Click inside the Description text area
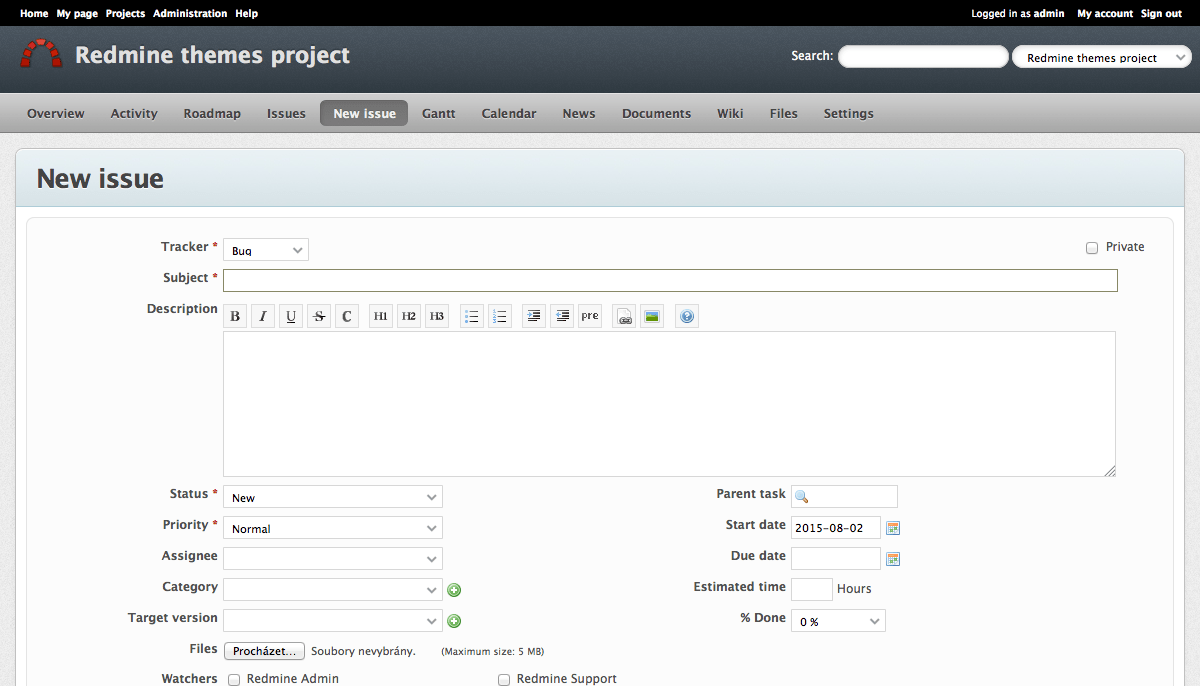Viewport: 1200px width, 686px height. 669,404
